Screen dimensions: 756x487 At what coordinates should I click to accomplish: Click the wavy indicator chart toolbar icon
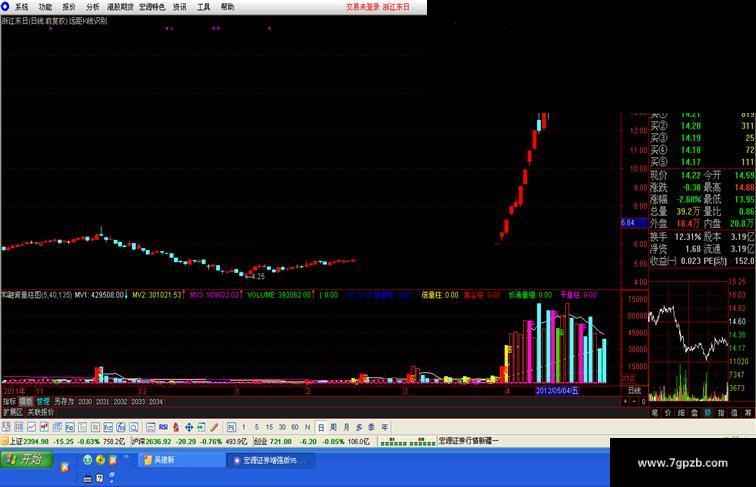(150, 427)
